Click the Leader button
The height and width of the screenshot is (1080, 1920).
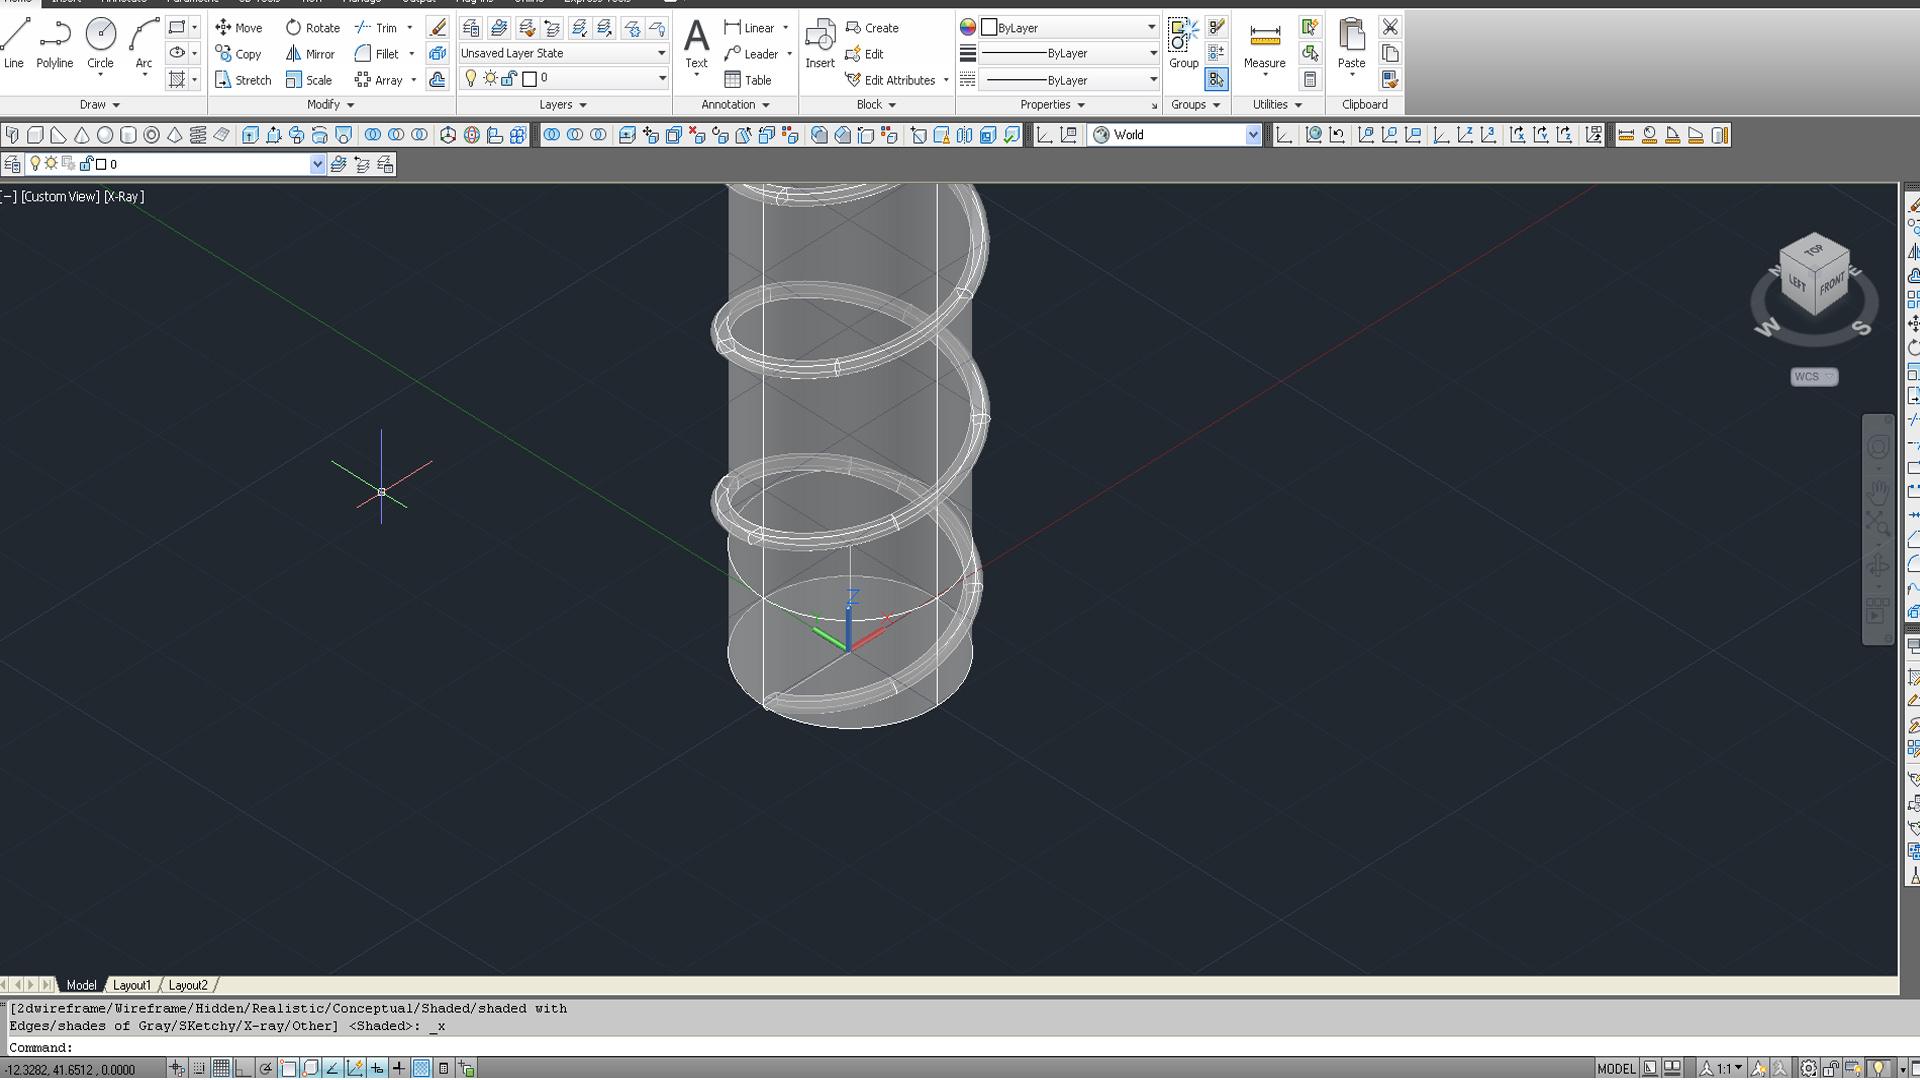[751, 53]
